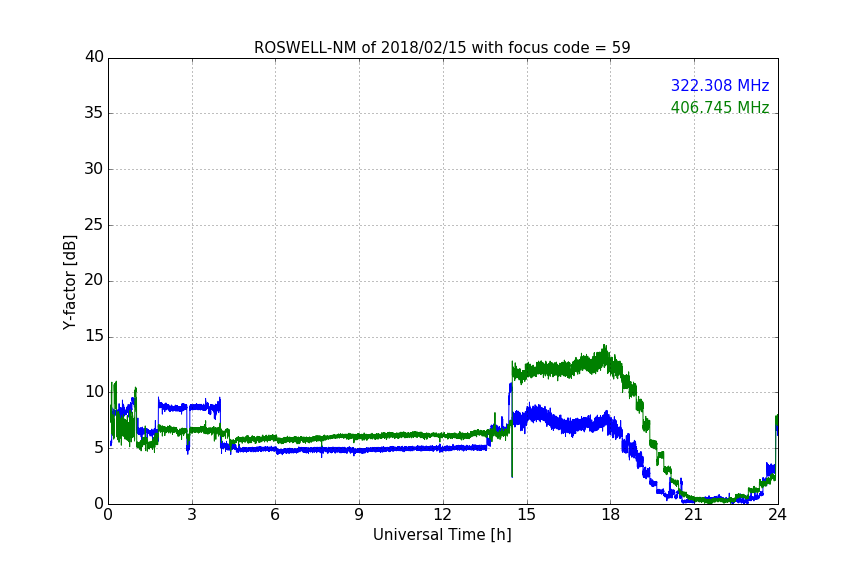Click the y-axis tick label 25
Viewport: 864px width, 576px height.
tap(94, 224)
